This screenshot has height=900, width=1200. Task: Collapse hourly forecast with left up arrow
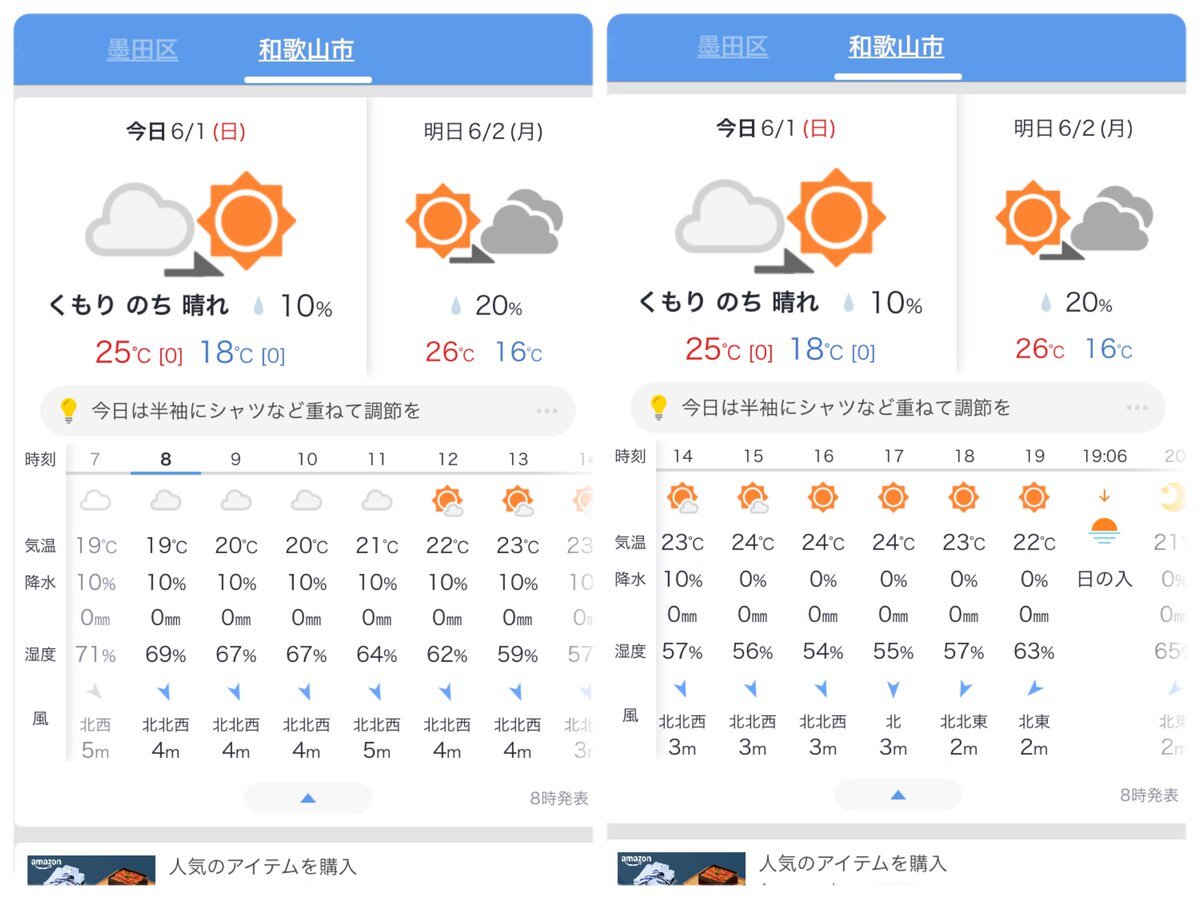(308, 798)
